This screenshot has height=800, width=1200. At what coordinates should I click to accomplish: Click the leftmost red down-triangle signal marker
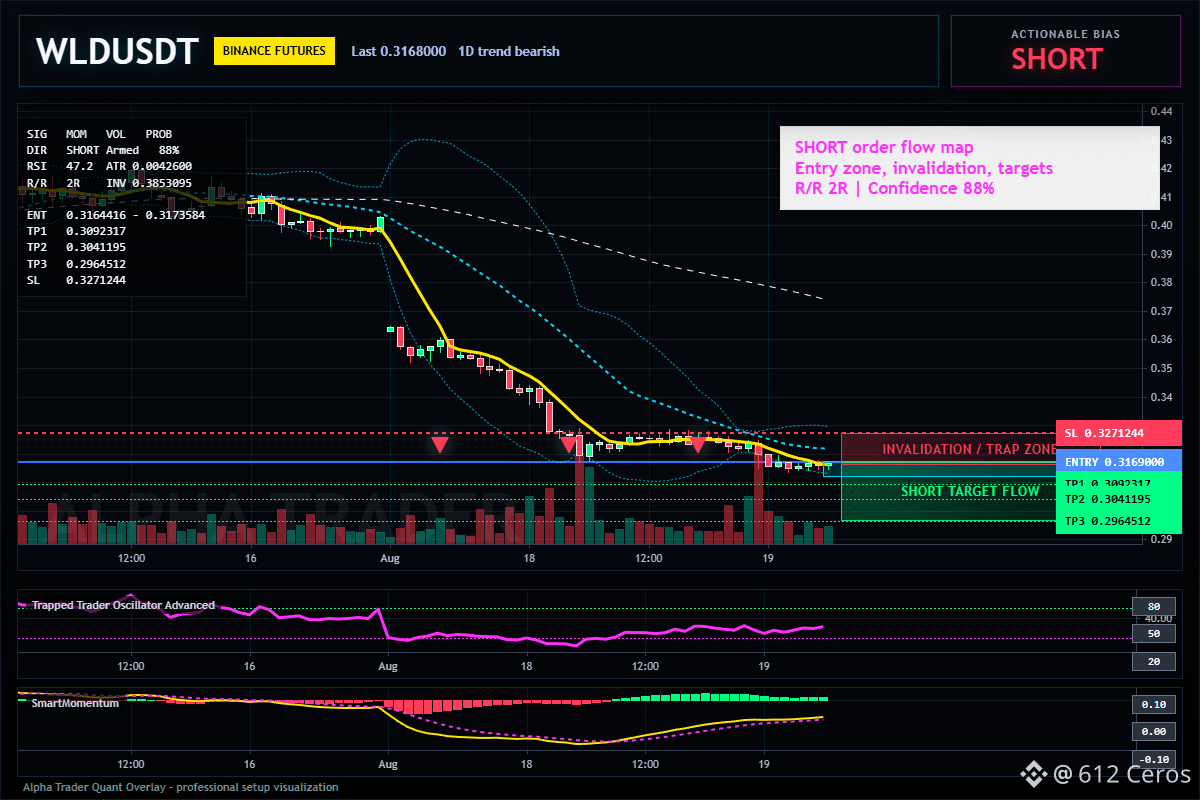(440, 444)
